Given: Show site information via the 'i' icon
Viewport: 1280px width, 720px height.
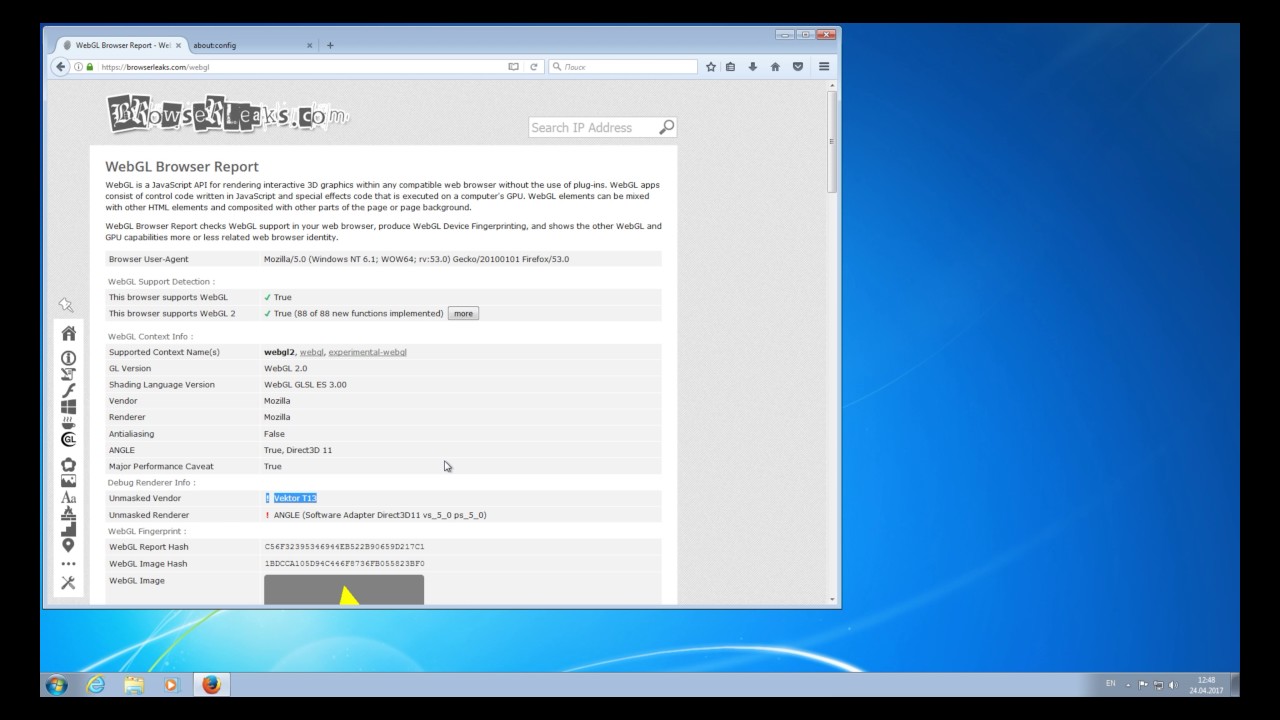Looking at the screenshot, I should pos(79,67).
